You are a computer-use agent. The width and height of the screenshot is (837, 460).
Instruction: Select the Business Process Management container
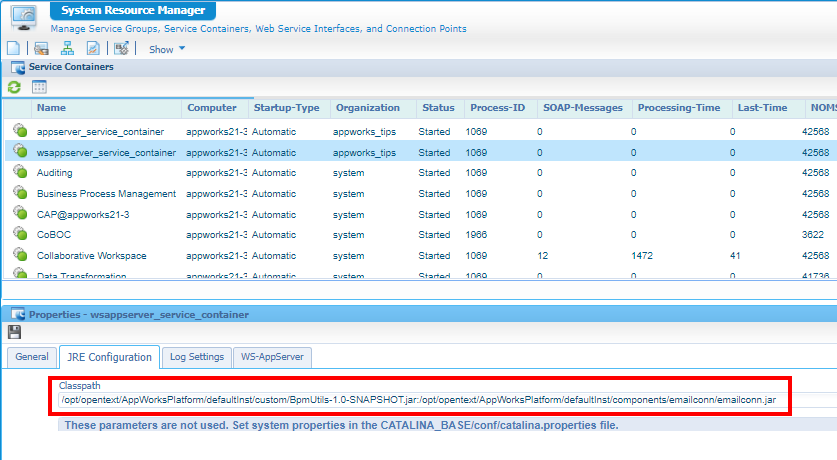(x=106, y=194)
